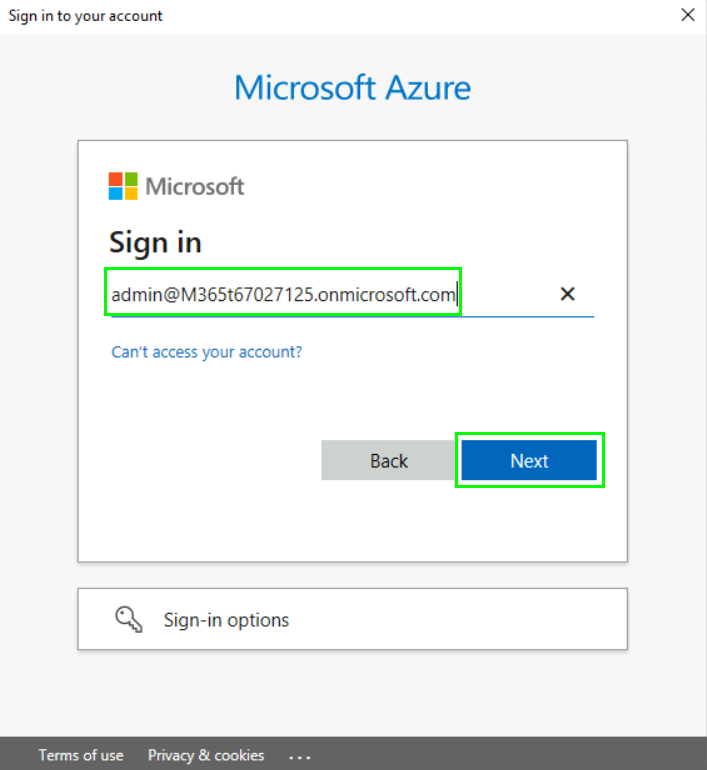This screenshot has height=770, width=707.
Task: Click empty area of dark footer bar
Action: [x=500, y=754]
